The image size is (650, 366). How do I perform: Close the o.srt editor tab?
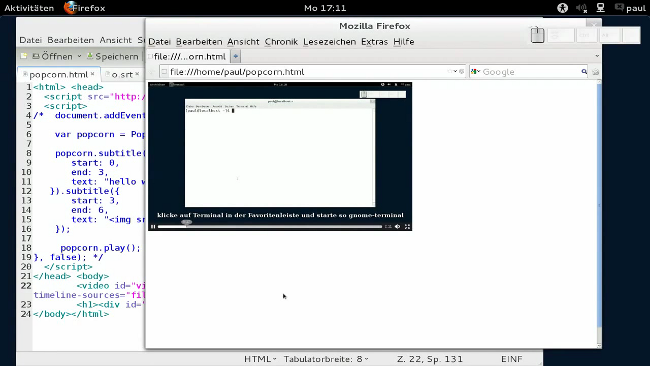[x=137, y=74]
